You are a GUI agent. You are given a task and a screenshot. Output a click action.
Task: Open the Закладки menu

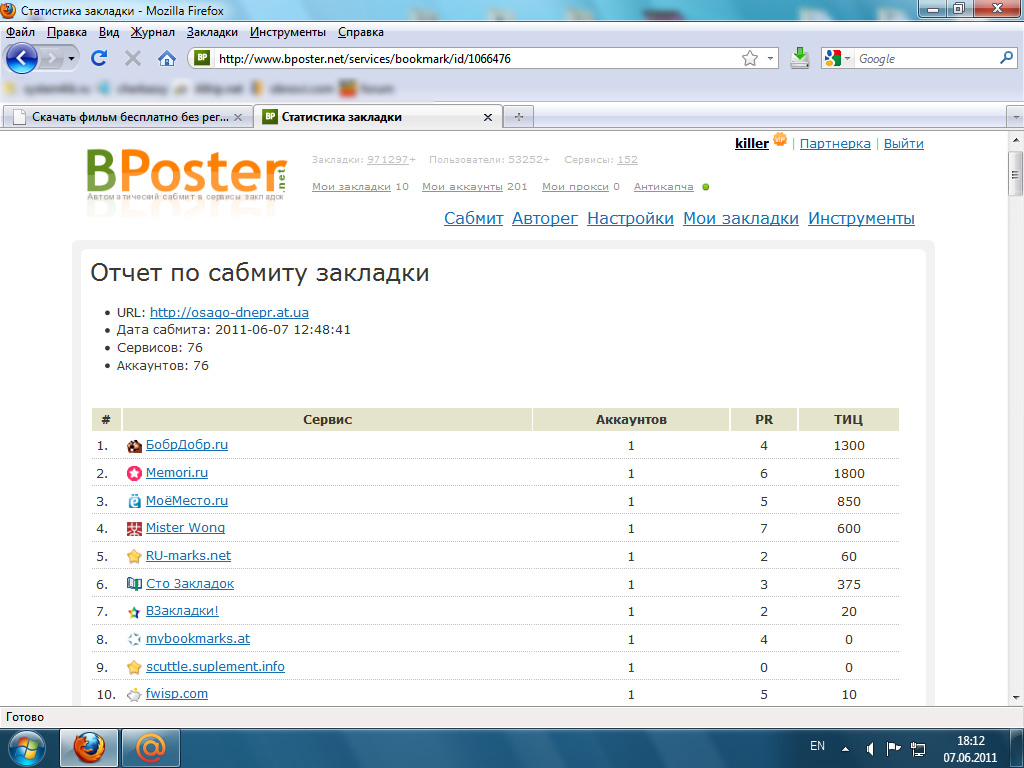click(212, 32)
